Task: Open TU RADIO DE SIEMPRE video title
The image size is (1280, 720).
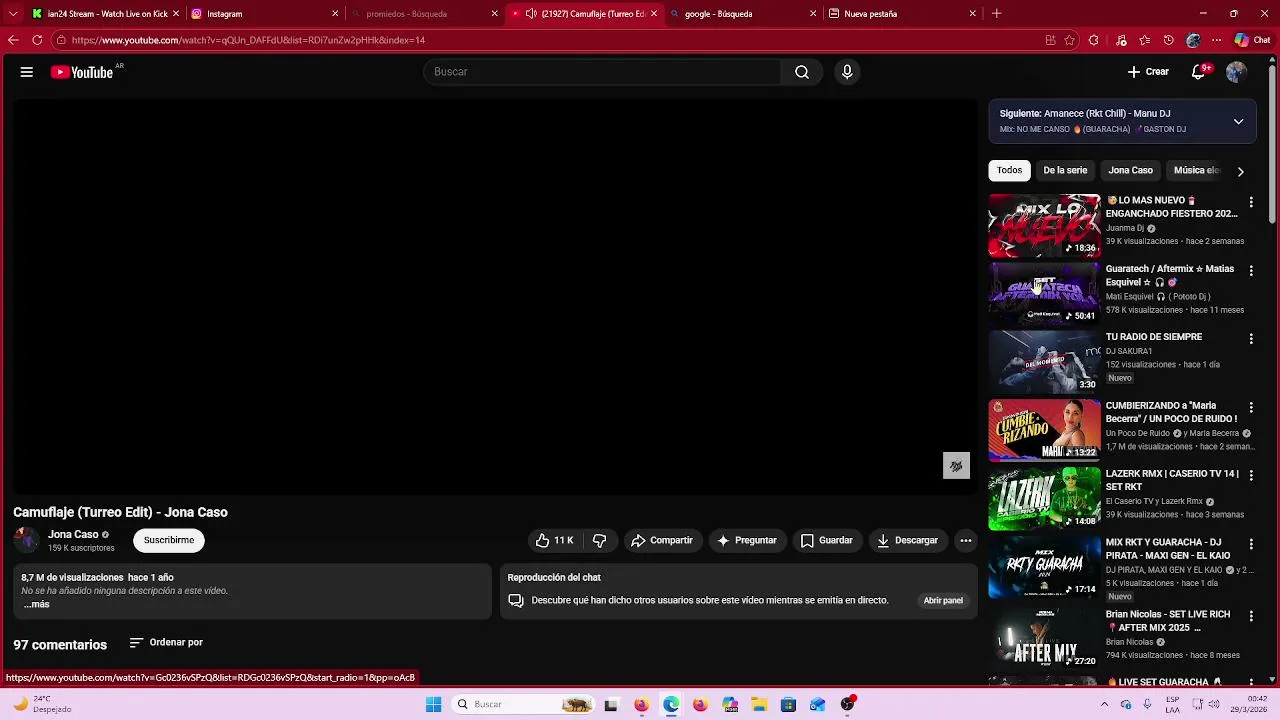Action: tap(1154, 337)
